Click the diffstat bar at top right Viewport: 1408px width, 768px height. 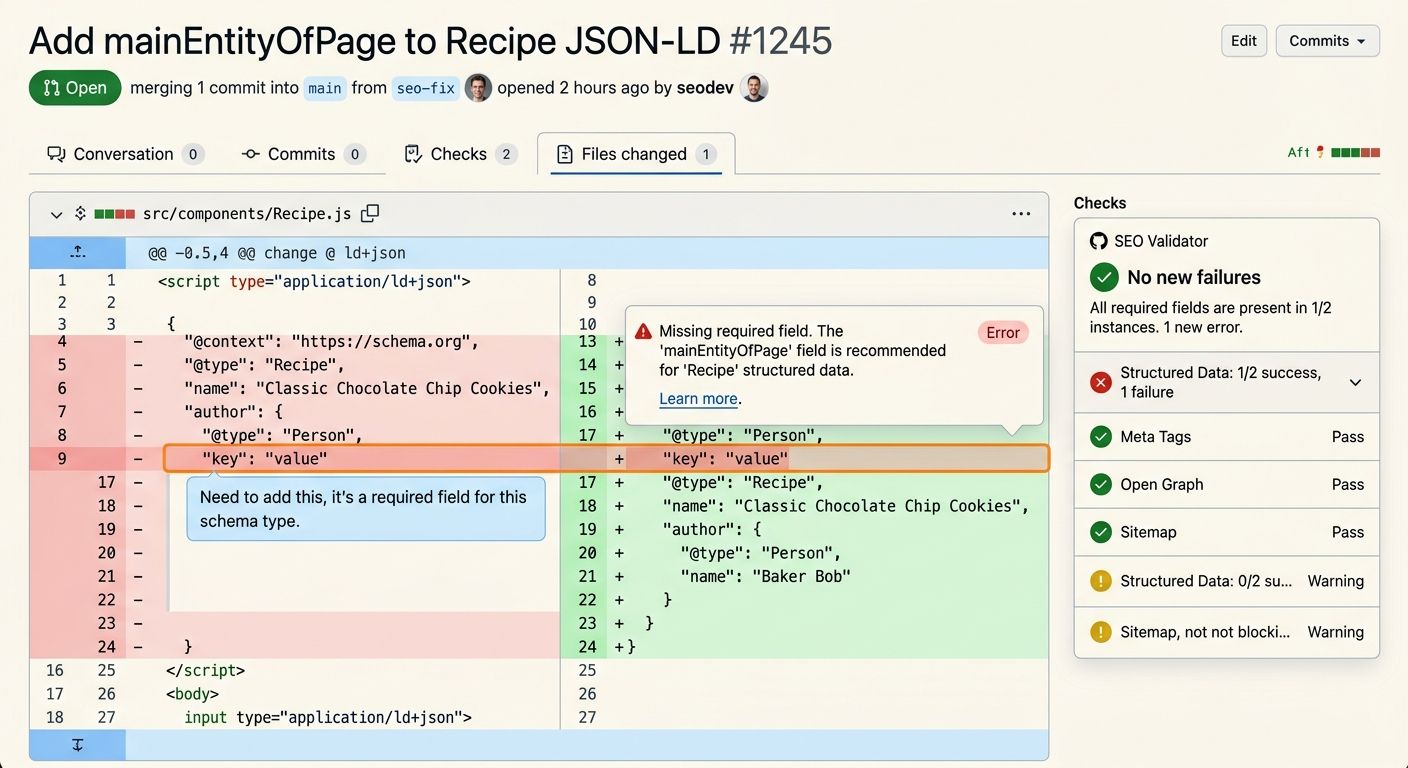coord(1355,153)
